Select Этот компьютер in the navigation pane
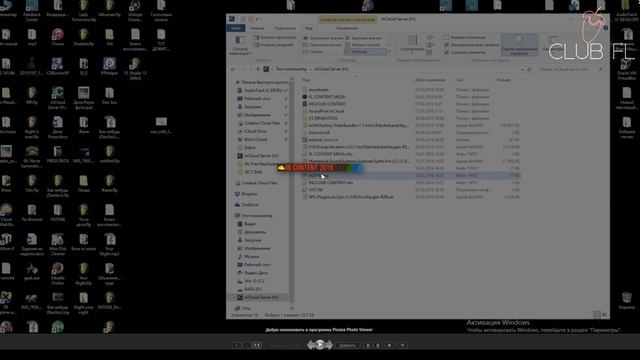The height and width of the screenshot is (360, 640). pos(257,216)
